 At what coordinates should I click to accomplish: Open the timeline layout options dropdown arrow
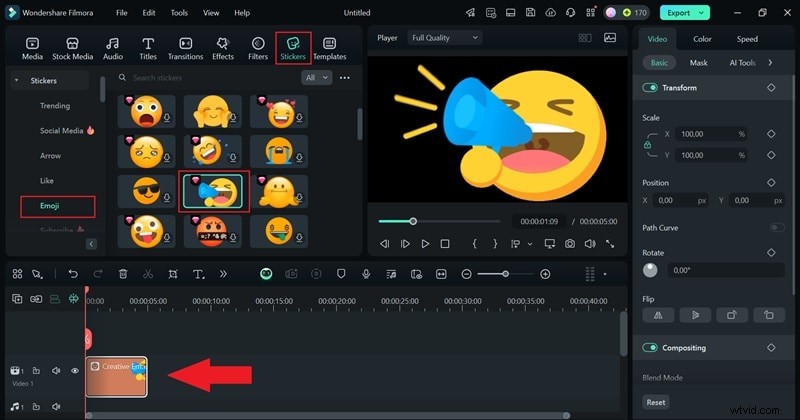(605, 274)
